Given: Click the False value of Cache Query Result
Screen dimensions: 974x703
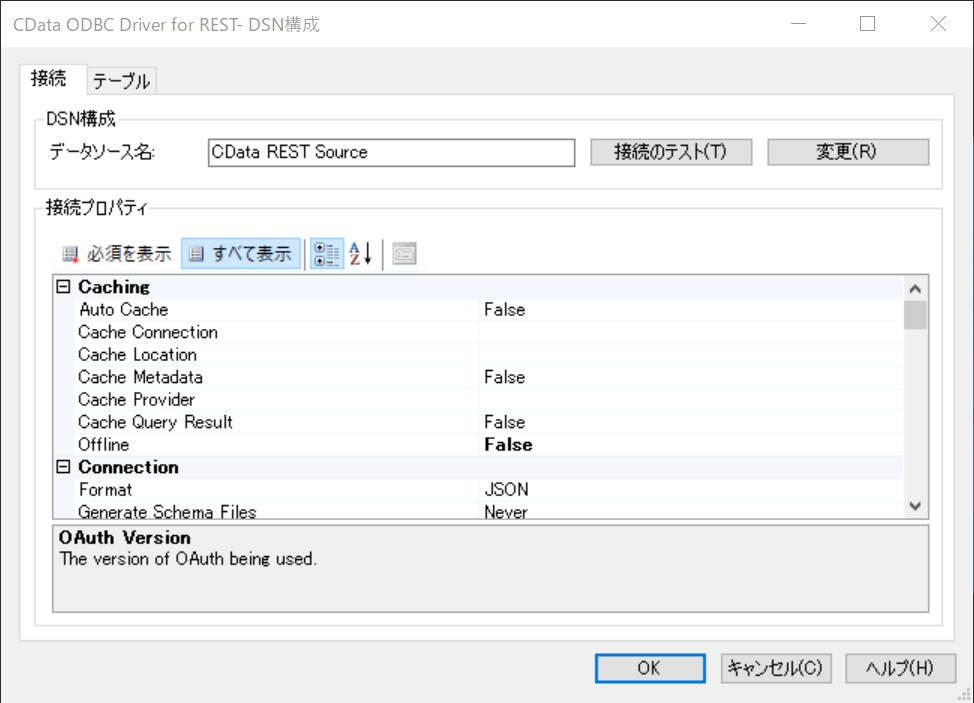Looking at the screenshot, I should coord(504,422).
